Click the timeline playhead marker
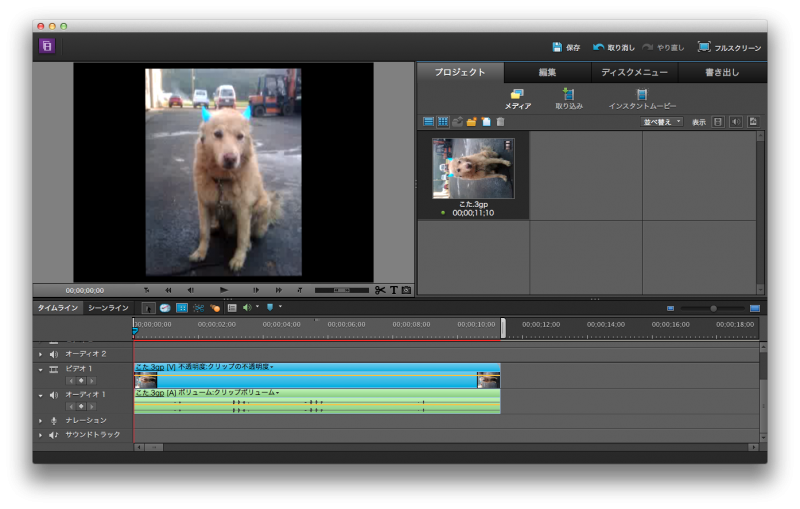The height and width of the screenshot is (509, 800). [135, 332]
